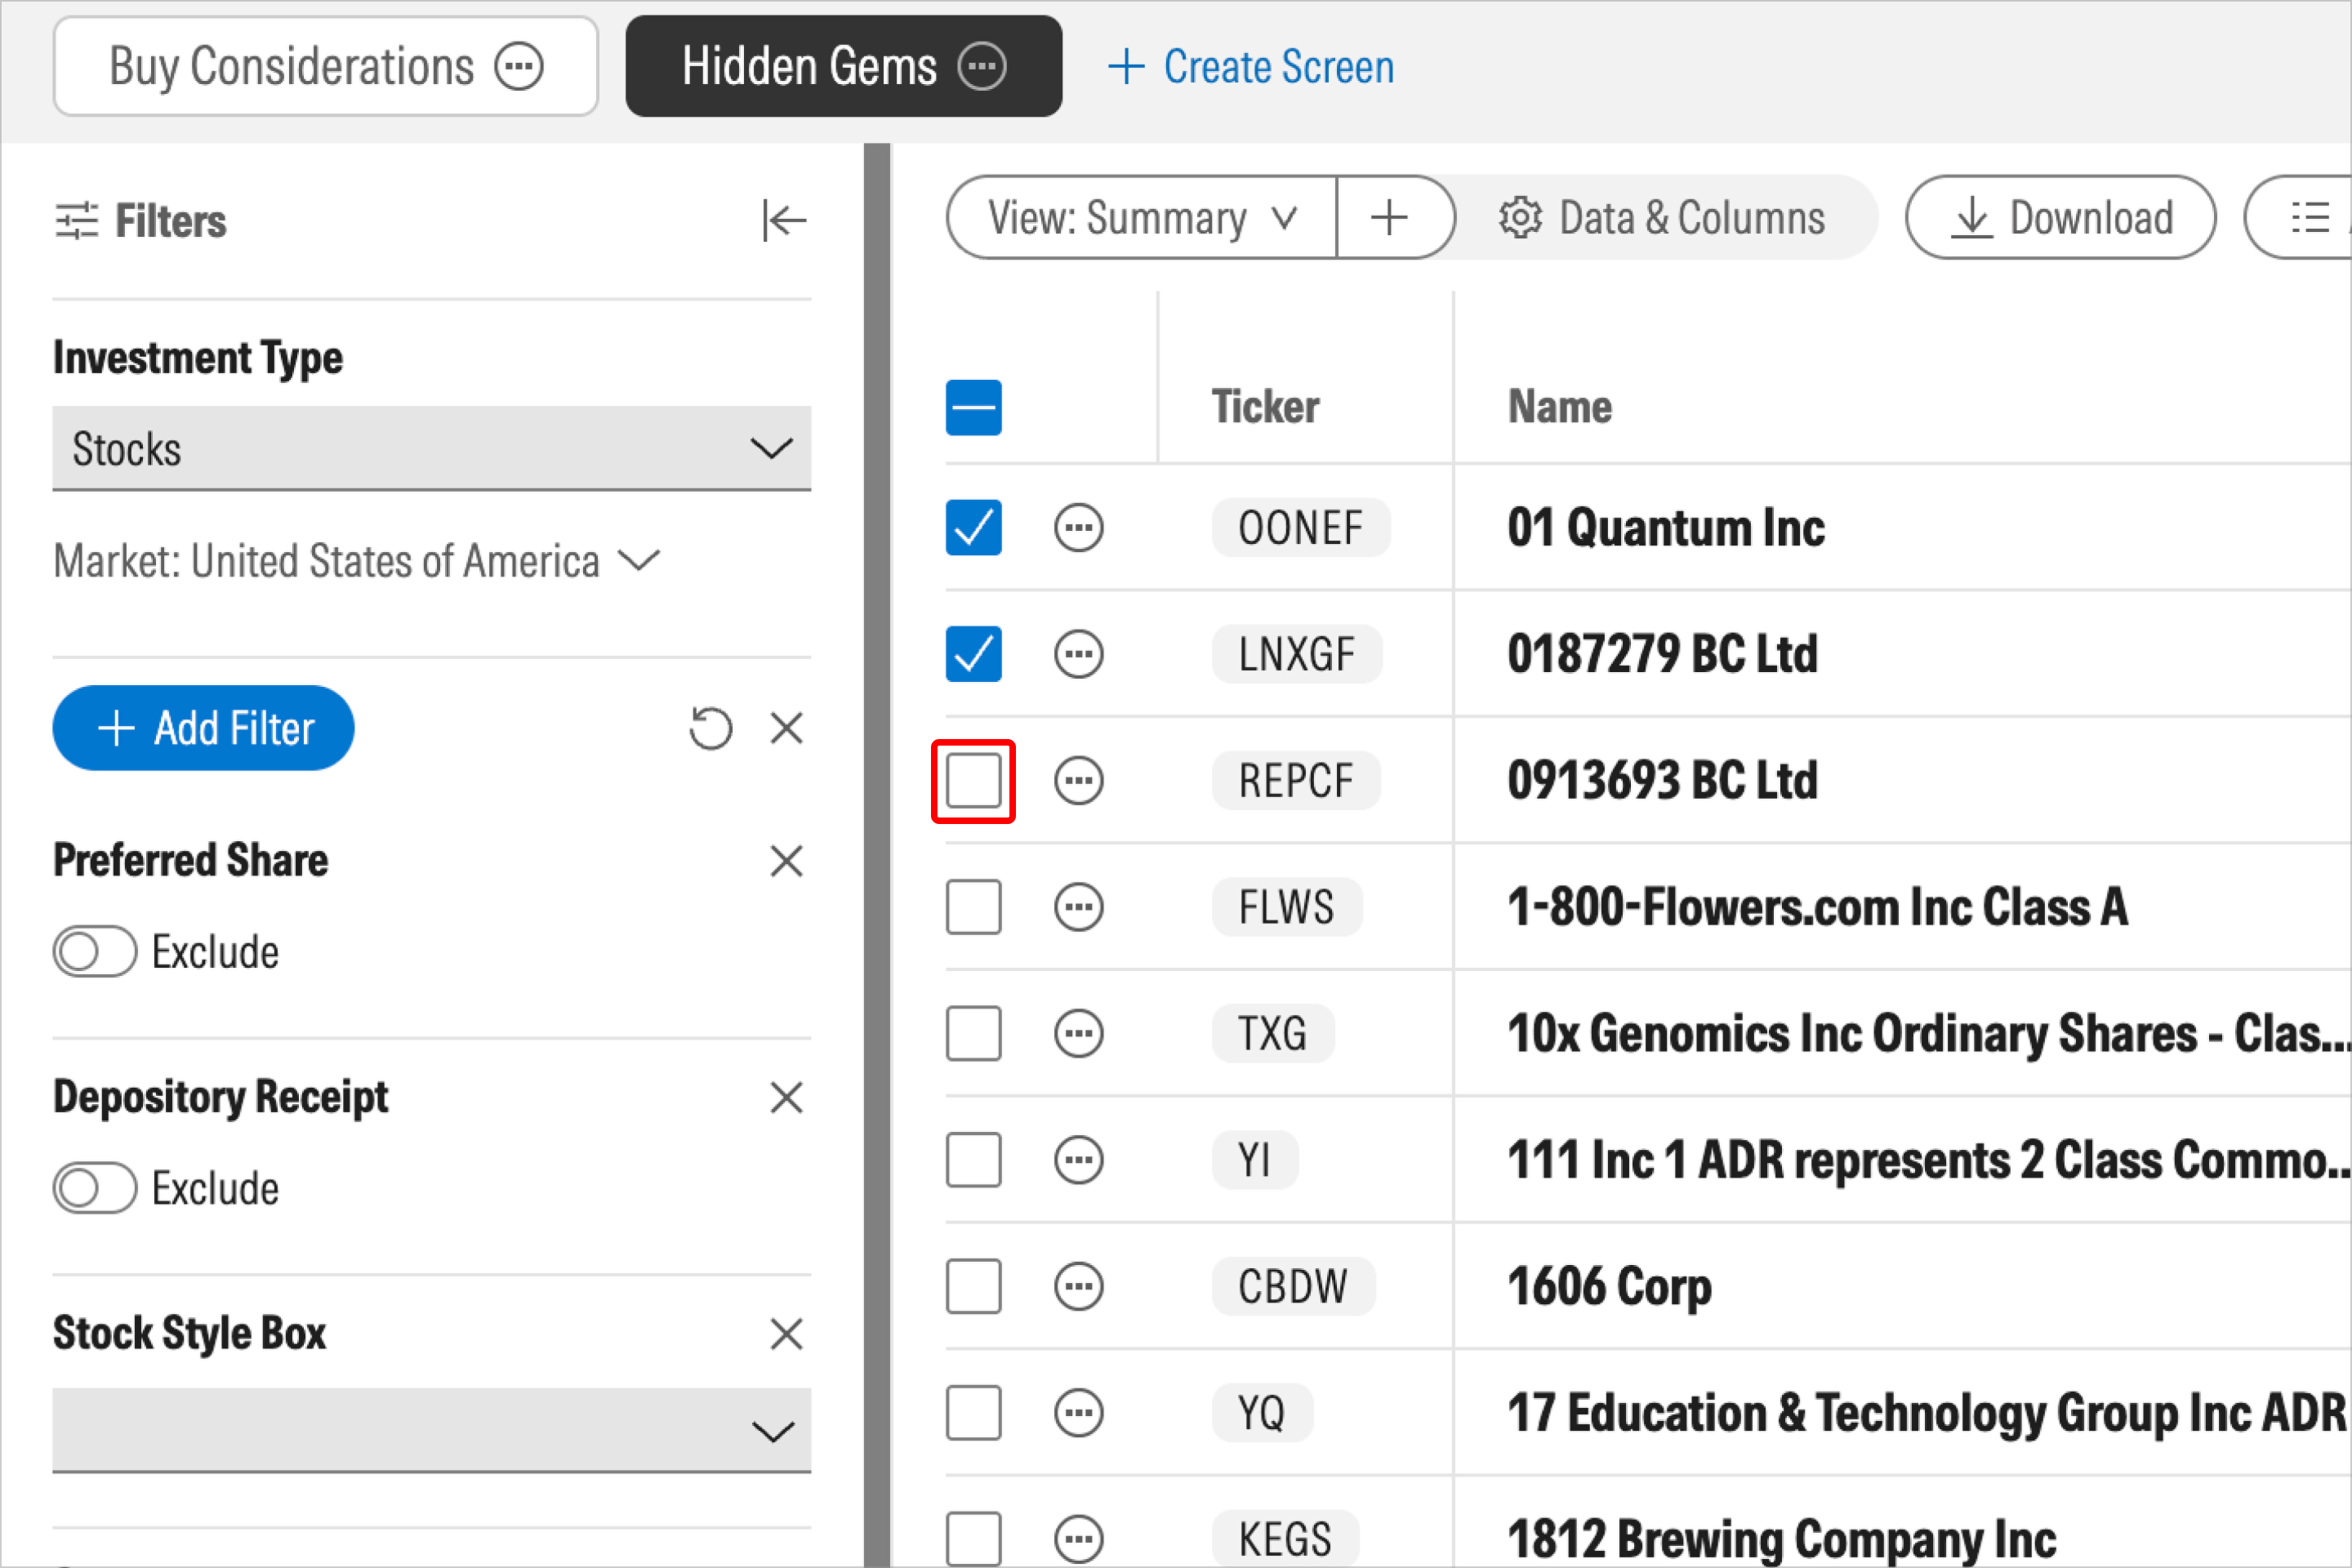Remove the Stock Style Box filter
Viewport: 2352px width, 1568px height.
pos(787,1334)
